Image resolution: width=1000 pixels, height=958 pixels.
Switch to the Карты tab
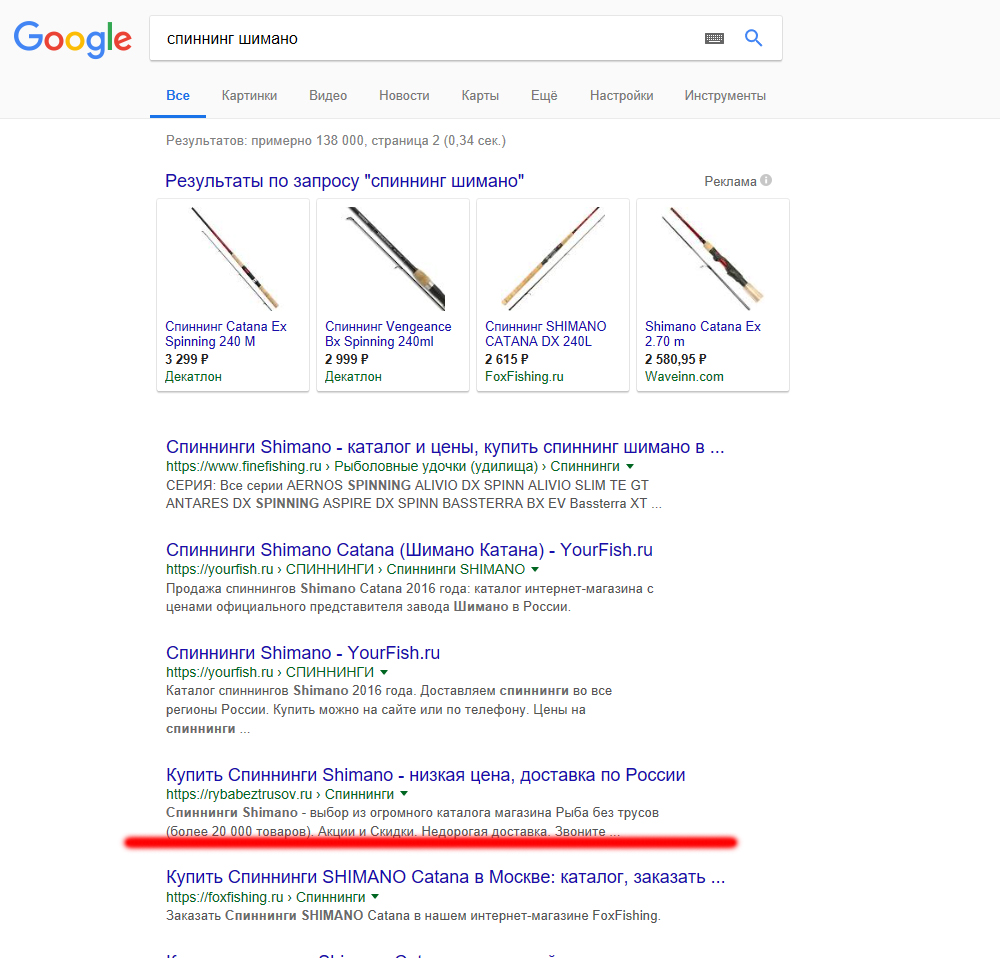[x=480, y=96]
